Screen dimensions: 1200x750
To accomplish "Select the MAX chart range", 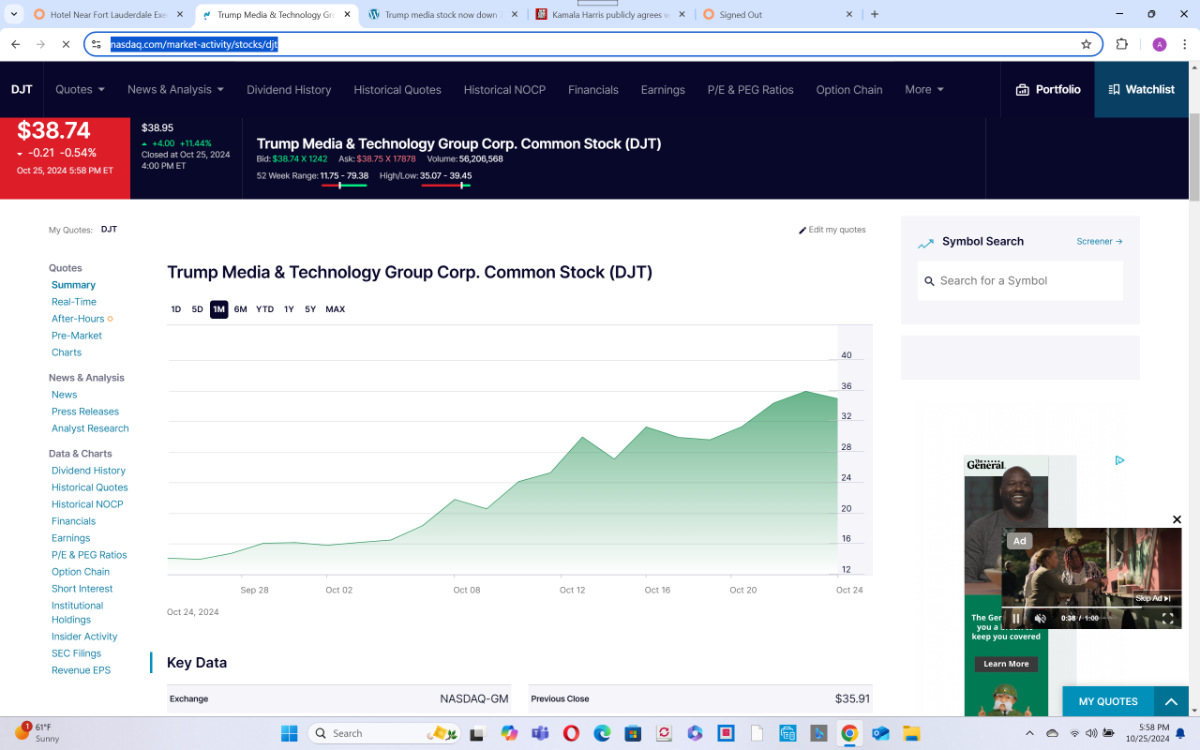I will point(335,309).
